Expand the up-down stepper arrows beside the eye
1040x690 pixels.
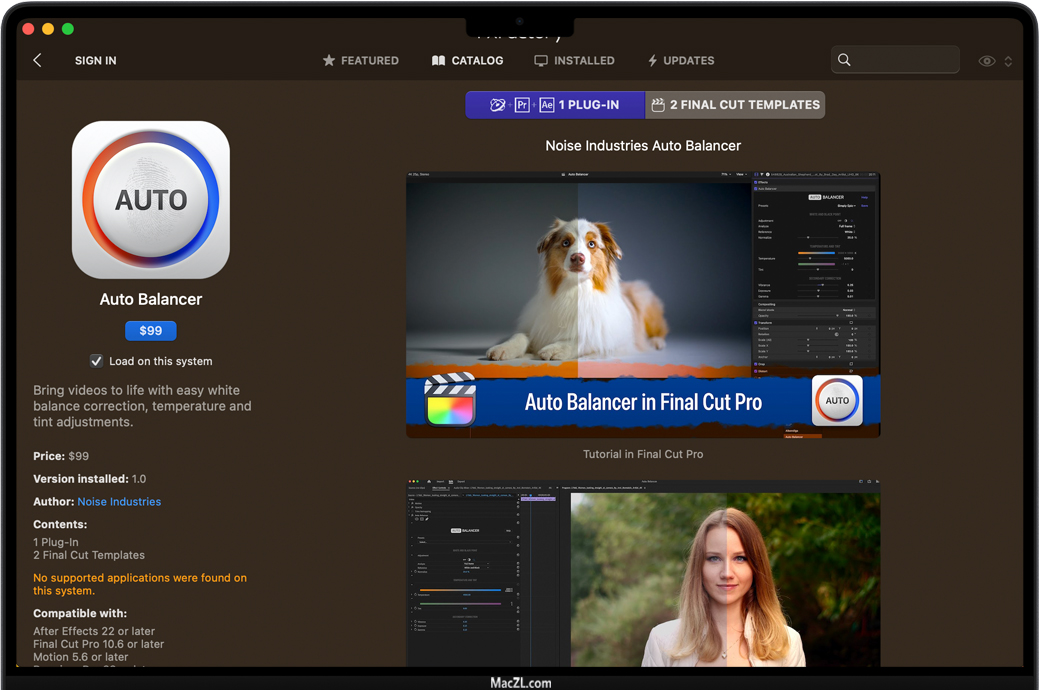click(x=1008, y=61)
